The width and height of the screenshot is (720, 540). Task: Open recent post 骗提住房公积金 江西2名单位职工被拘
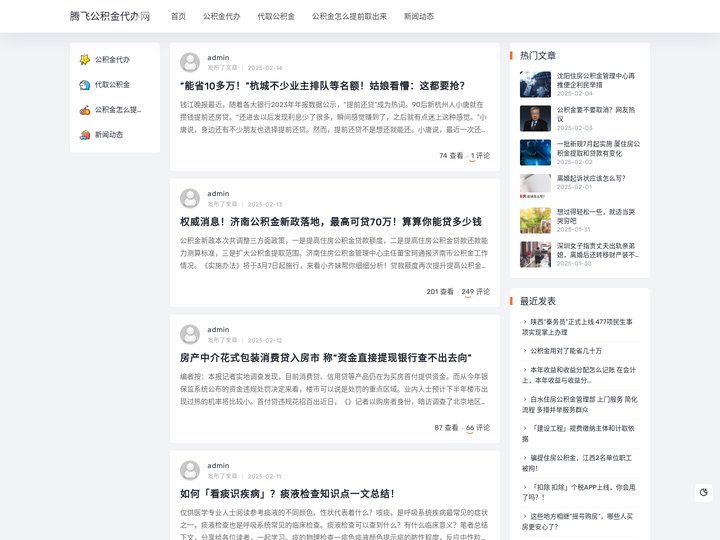click(577, 463)
